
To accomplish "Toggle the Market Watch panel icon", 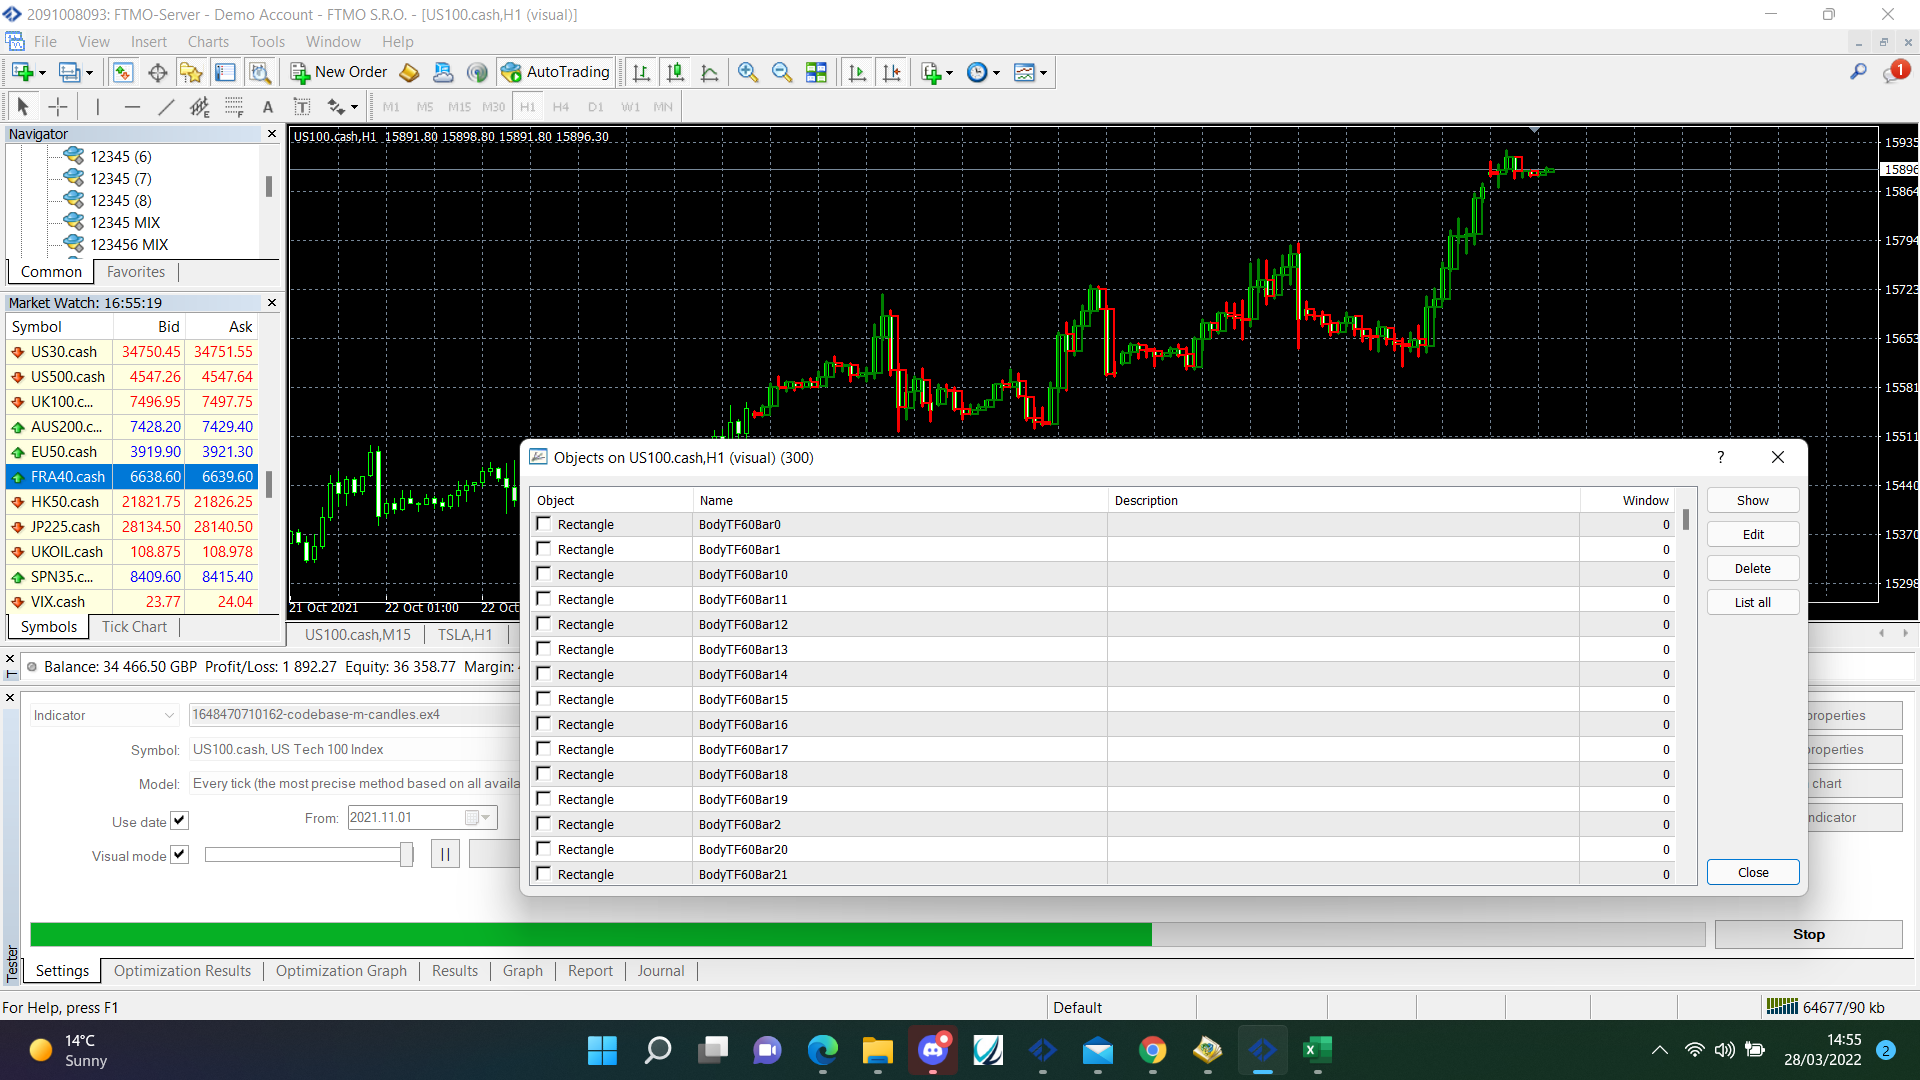I will [123, 72].
